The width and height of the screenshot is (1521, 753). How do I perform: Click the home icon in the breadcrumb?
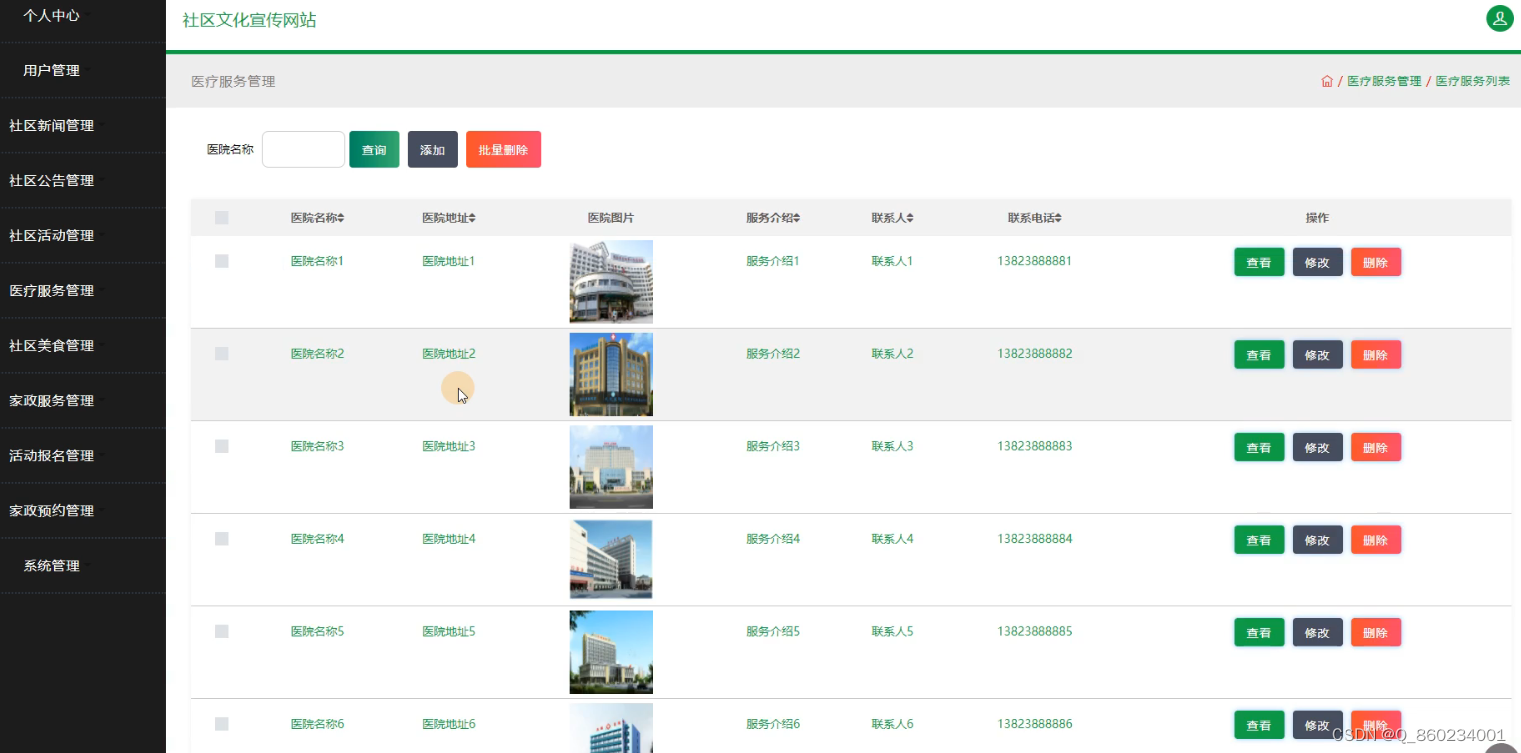click(1327, 81)
